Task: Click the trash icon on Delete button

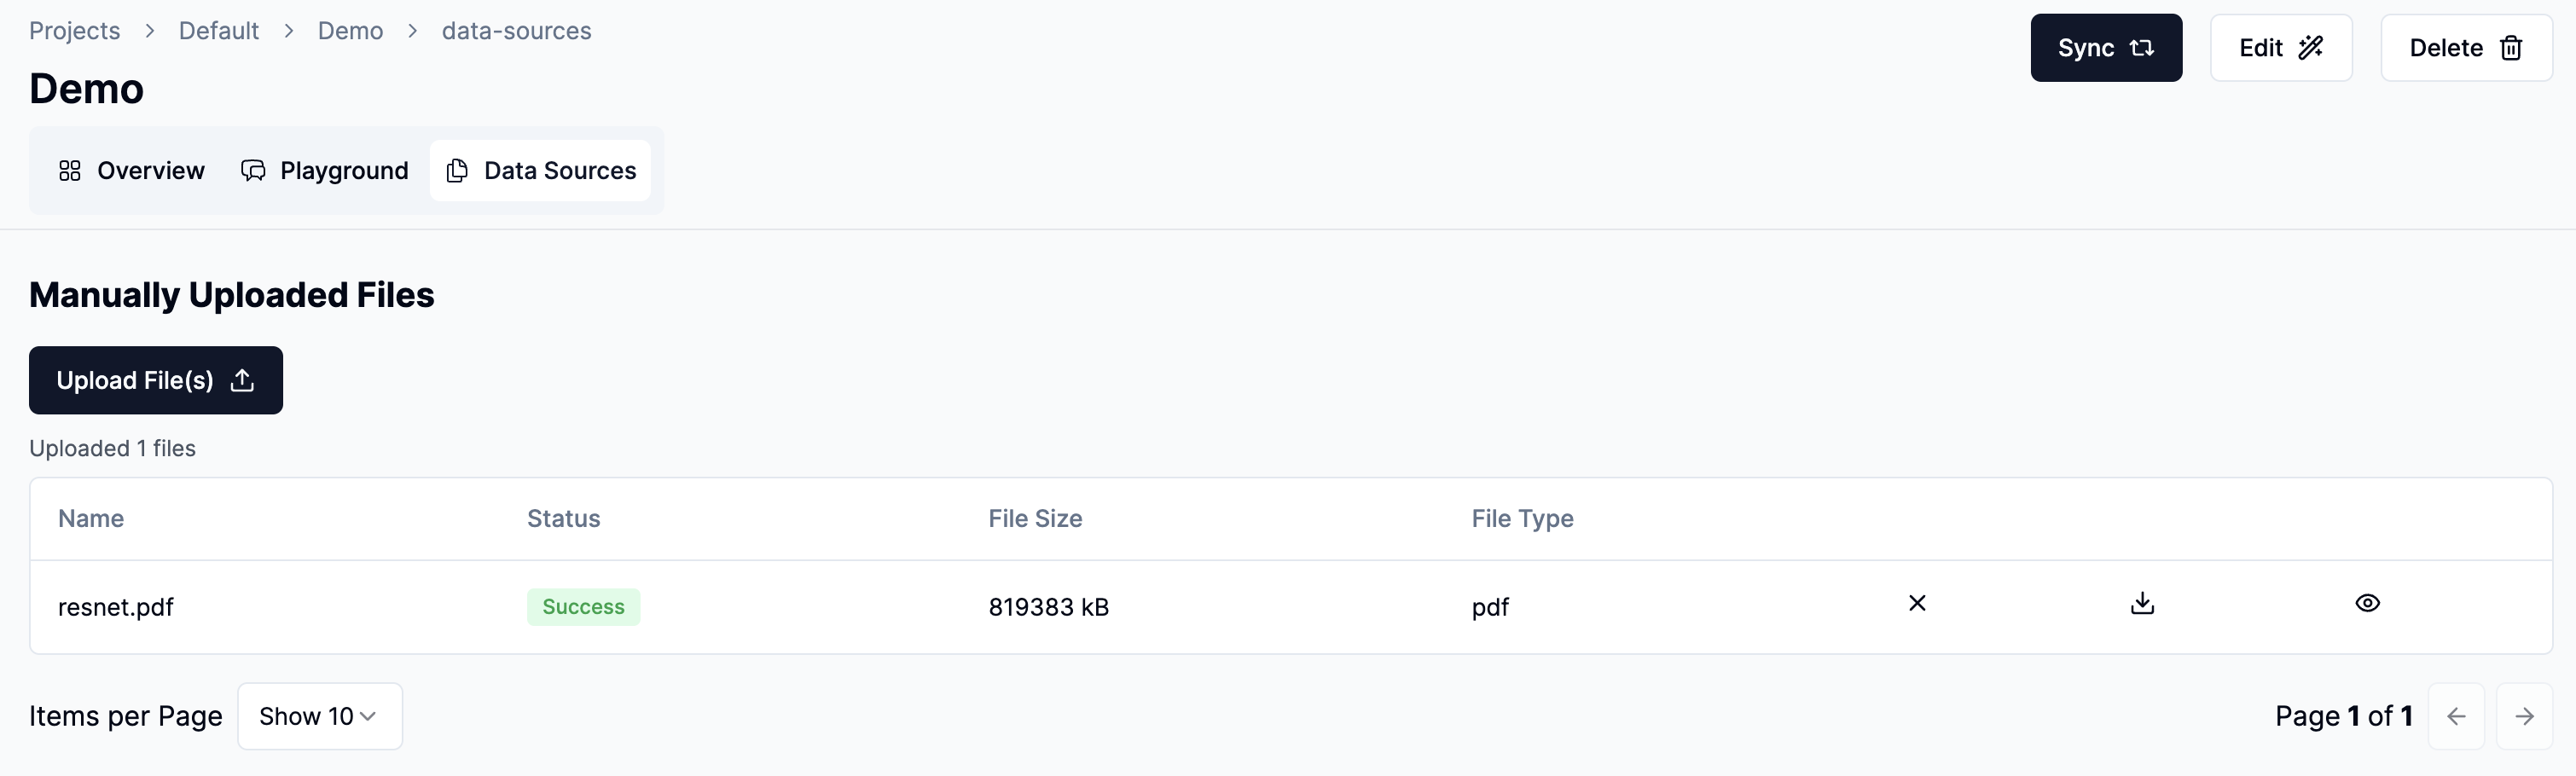Action: point(2511,47)
